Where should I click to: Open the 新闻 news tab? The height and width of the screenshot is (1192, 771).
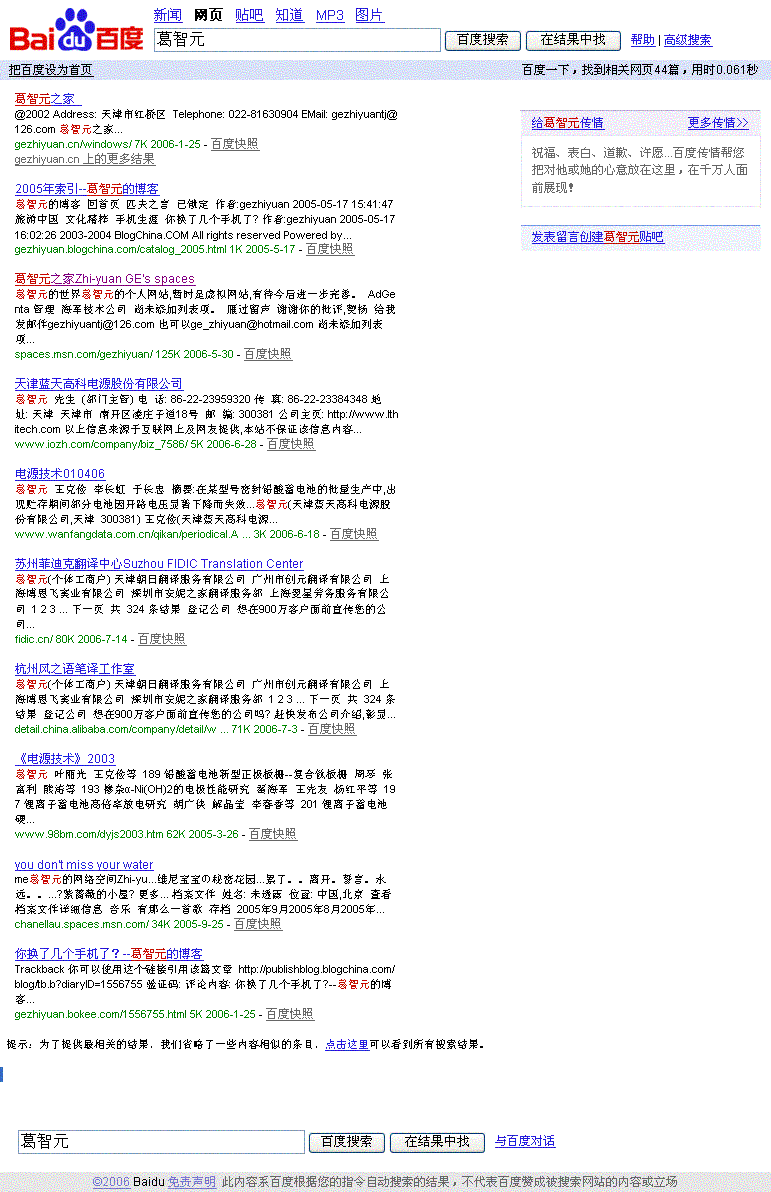point(167,15)
